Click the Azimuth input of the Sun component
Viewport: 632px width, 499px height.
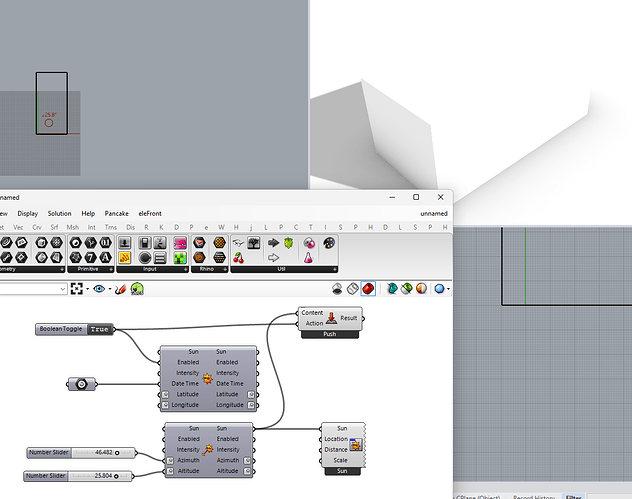188,460
